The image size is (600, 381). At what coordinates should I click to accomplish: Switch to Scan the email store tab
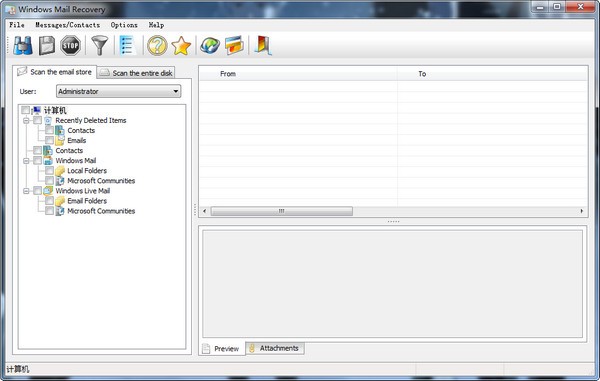pos(54,72)
